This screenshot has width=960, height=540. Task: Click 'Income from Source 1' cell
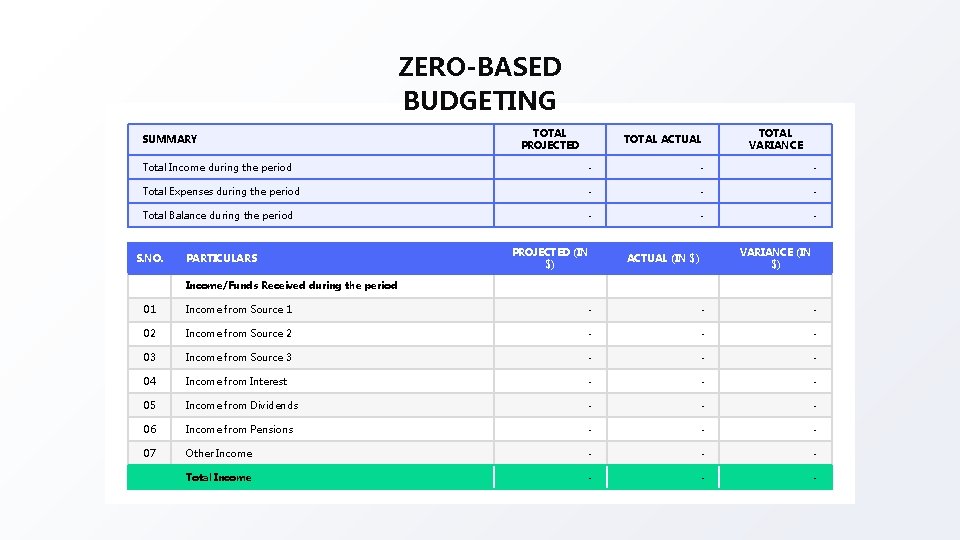coord(332,309)
